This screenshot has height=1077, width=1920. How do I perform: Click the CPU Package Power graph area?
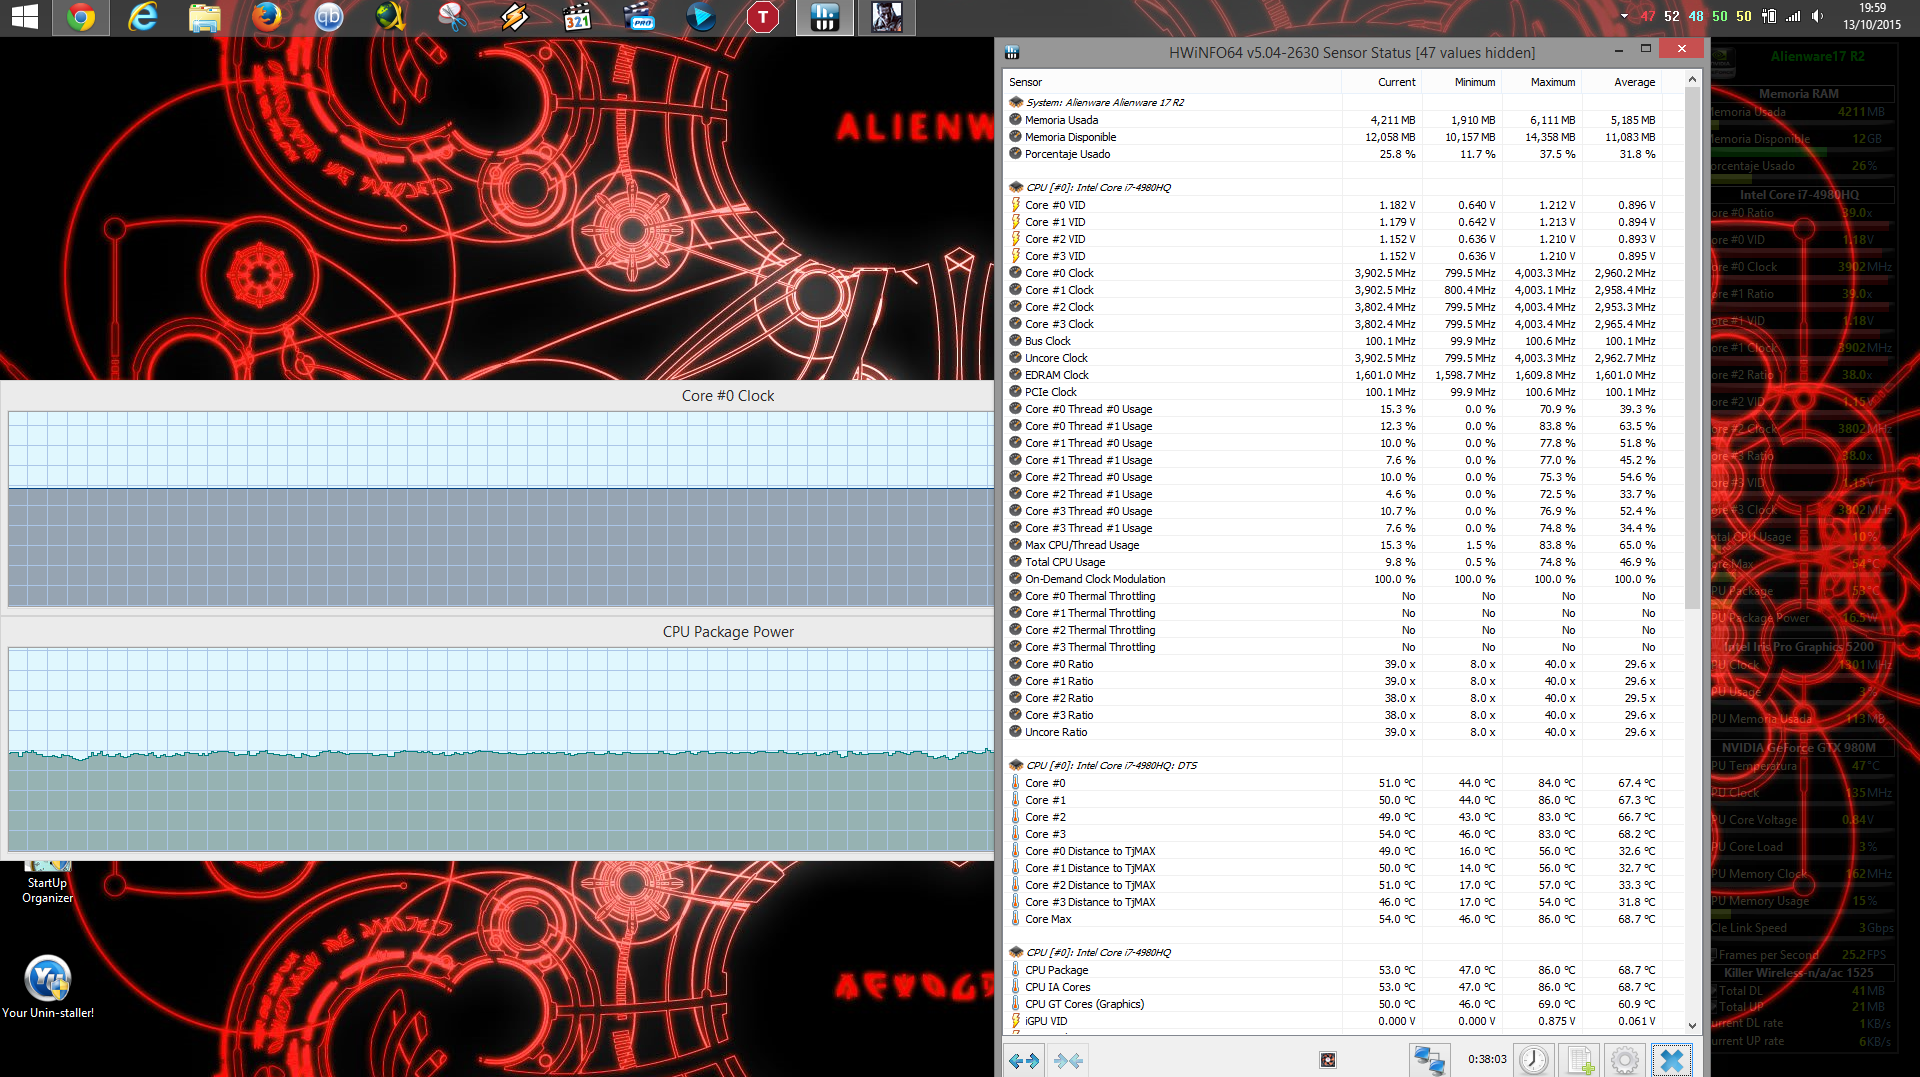(500, 750)
